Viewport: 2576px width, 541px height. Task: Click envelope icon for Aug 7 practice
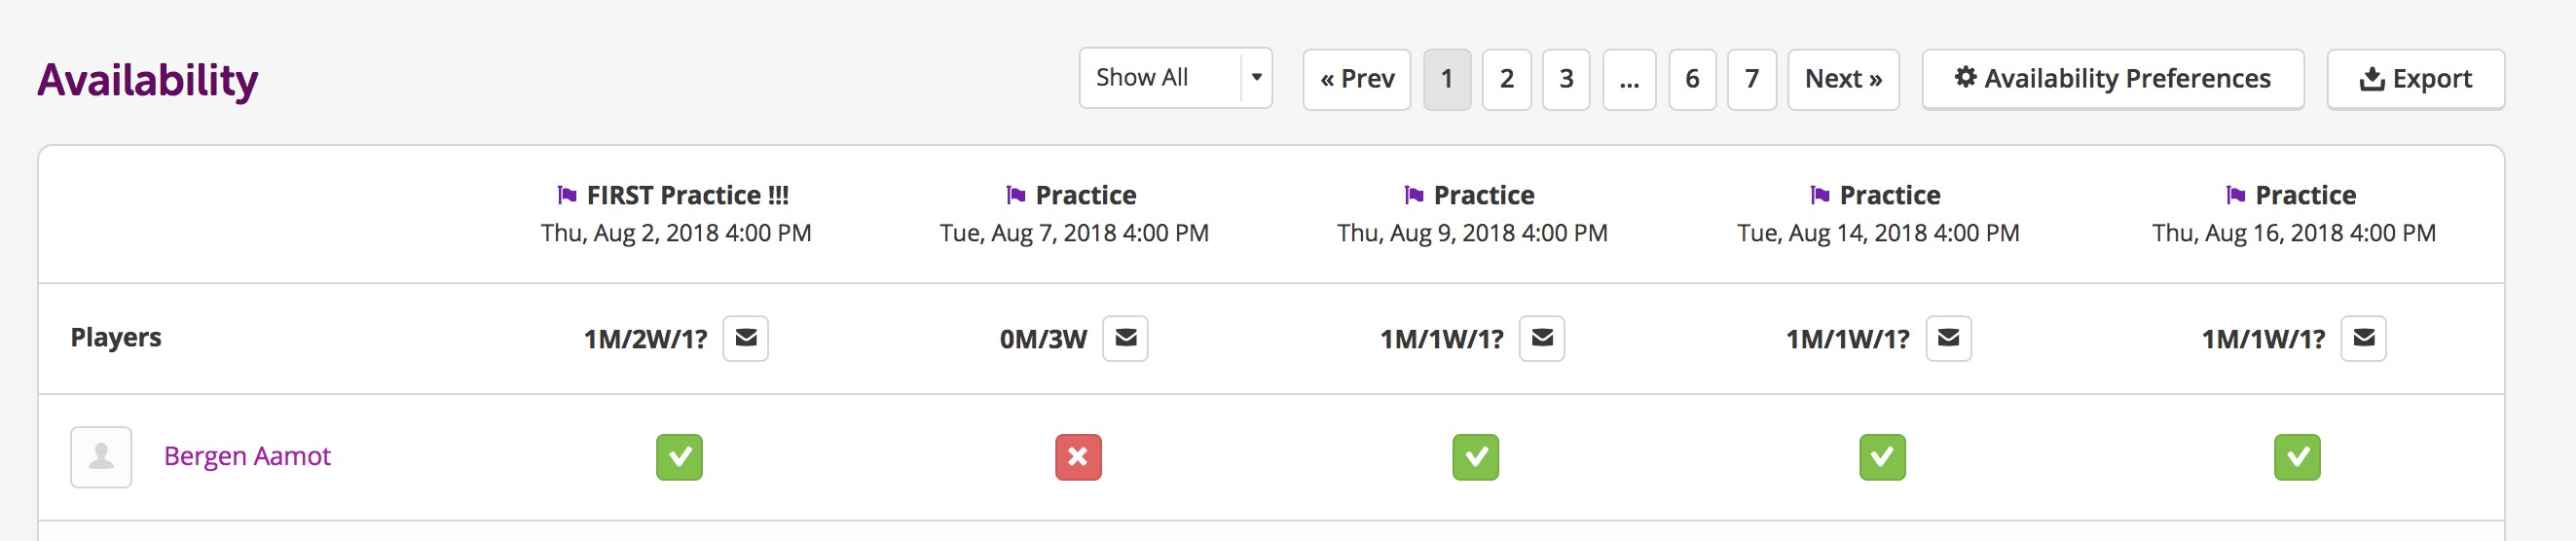click(1125, 338)
